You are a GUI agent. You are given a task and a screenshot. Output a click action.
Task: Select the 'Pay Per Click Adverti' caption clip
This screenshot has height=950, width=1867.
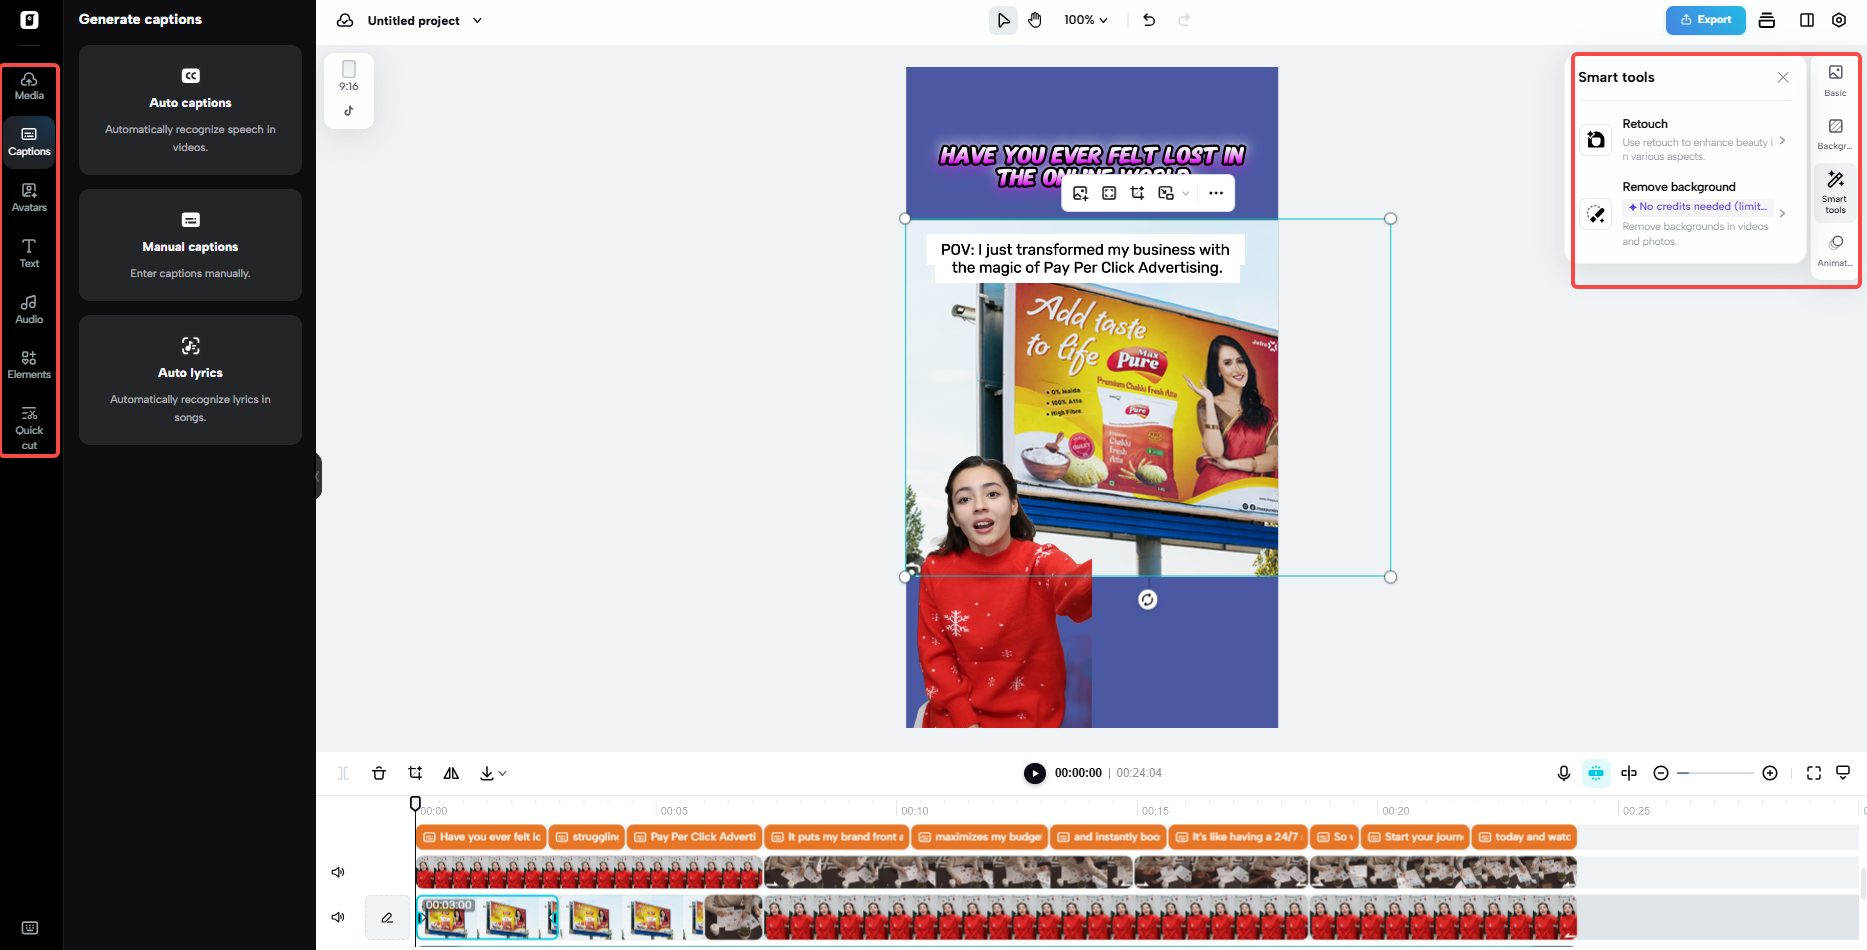pyautogui.click(x=696, y=837)
